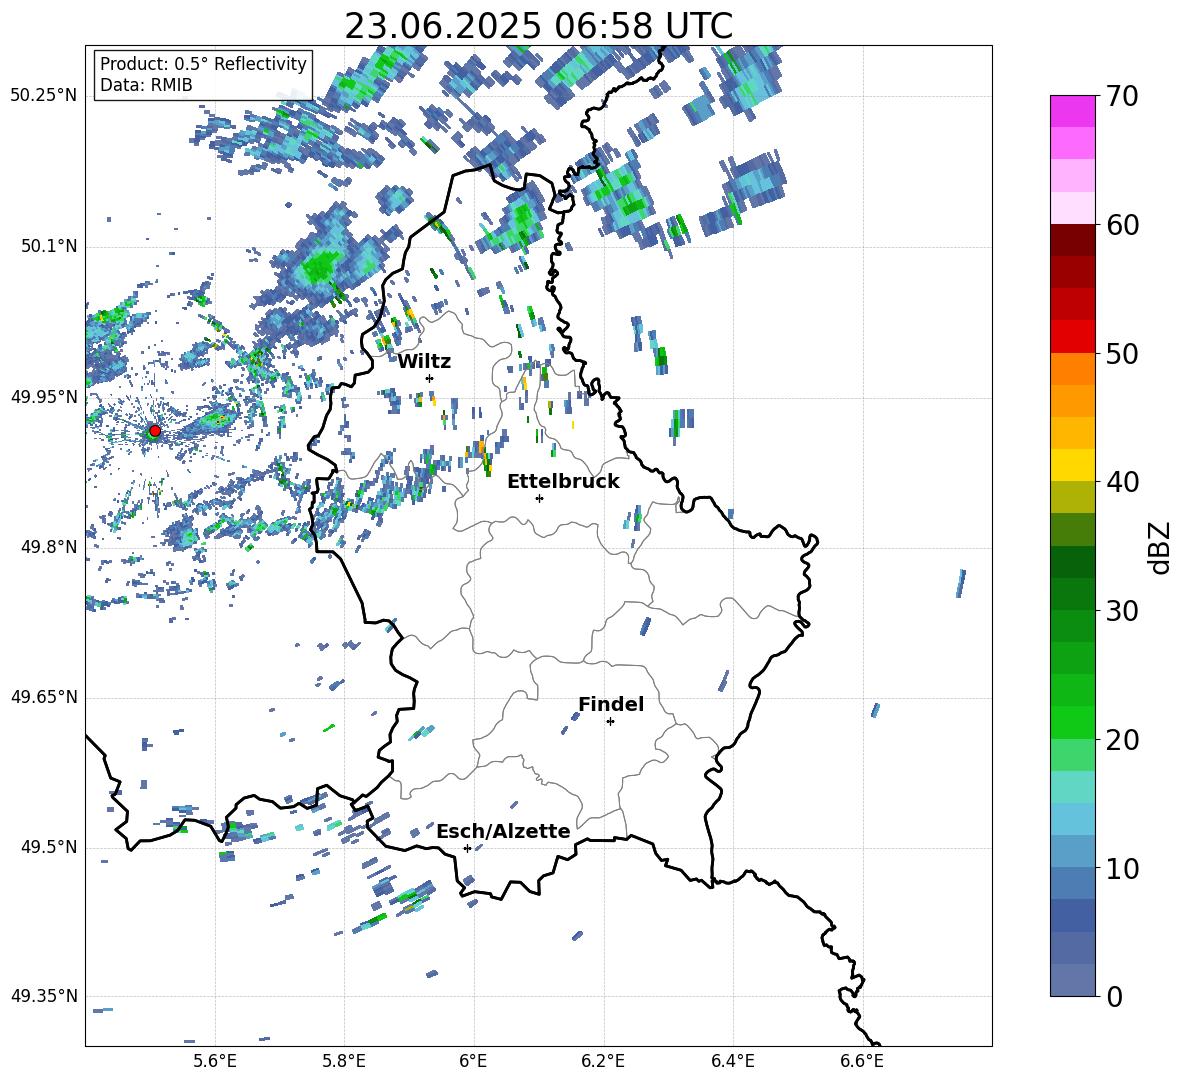Click the 49.8°N latitude label
The width and height of the screenshot is (1184, 1081).
pyautogui.click(x=48, y=547)
